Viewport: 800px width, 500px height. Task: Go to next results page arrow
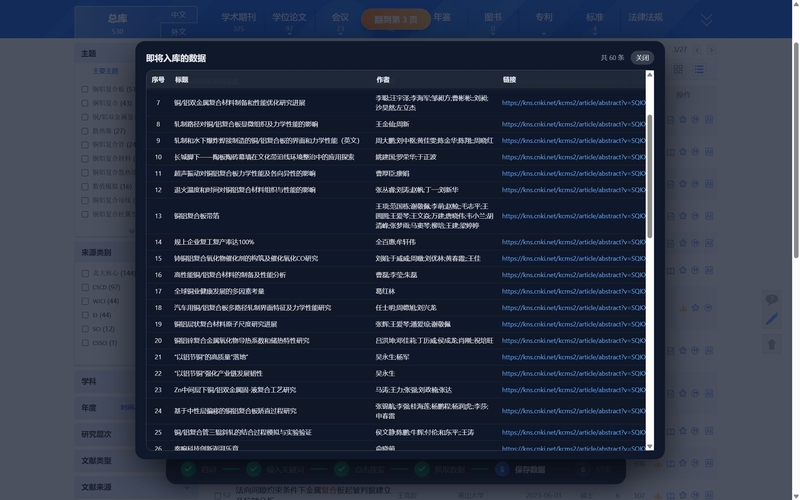click(x=711, y=50)
